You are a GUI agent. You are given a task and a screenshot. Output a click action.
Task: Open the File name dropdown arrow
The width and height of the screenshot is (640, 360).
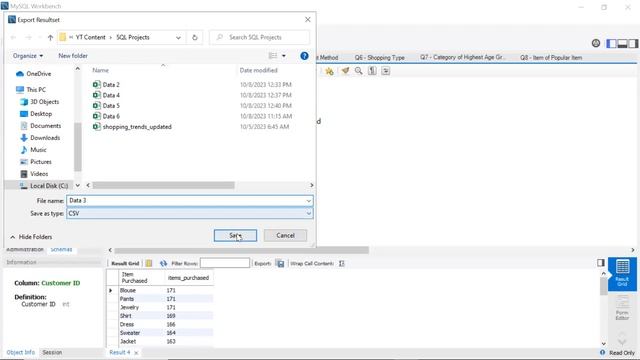coord(309,201)
